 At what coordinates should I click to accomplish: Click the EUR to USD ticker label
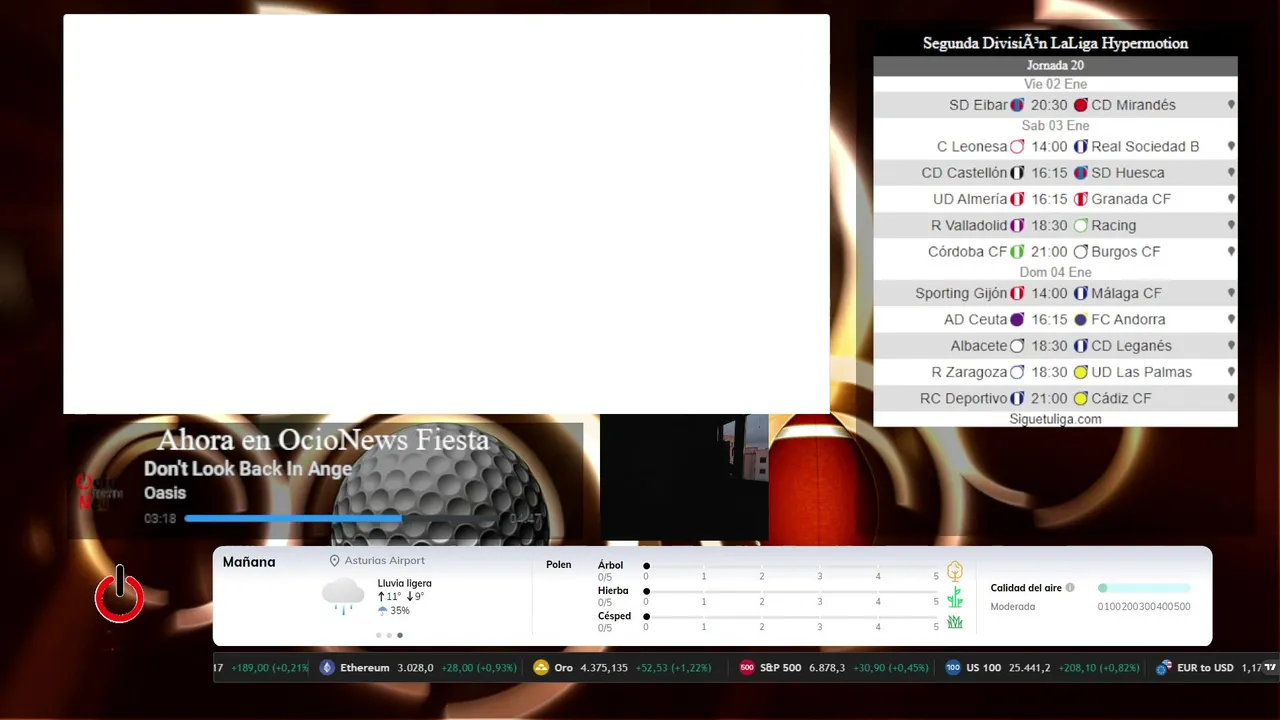(1205, 668)
